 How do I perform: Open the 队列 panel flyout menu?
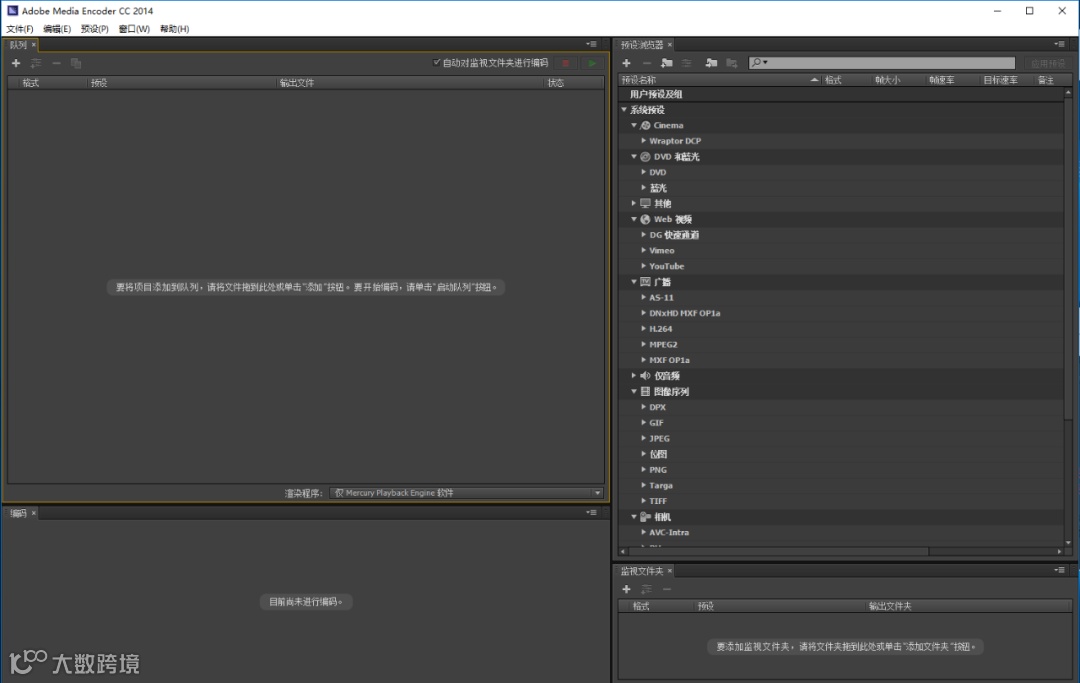pyautogui.click(x=591, y=44)
